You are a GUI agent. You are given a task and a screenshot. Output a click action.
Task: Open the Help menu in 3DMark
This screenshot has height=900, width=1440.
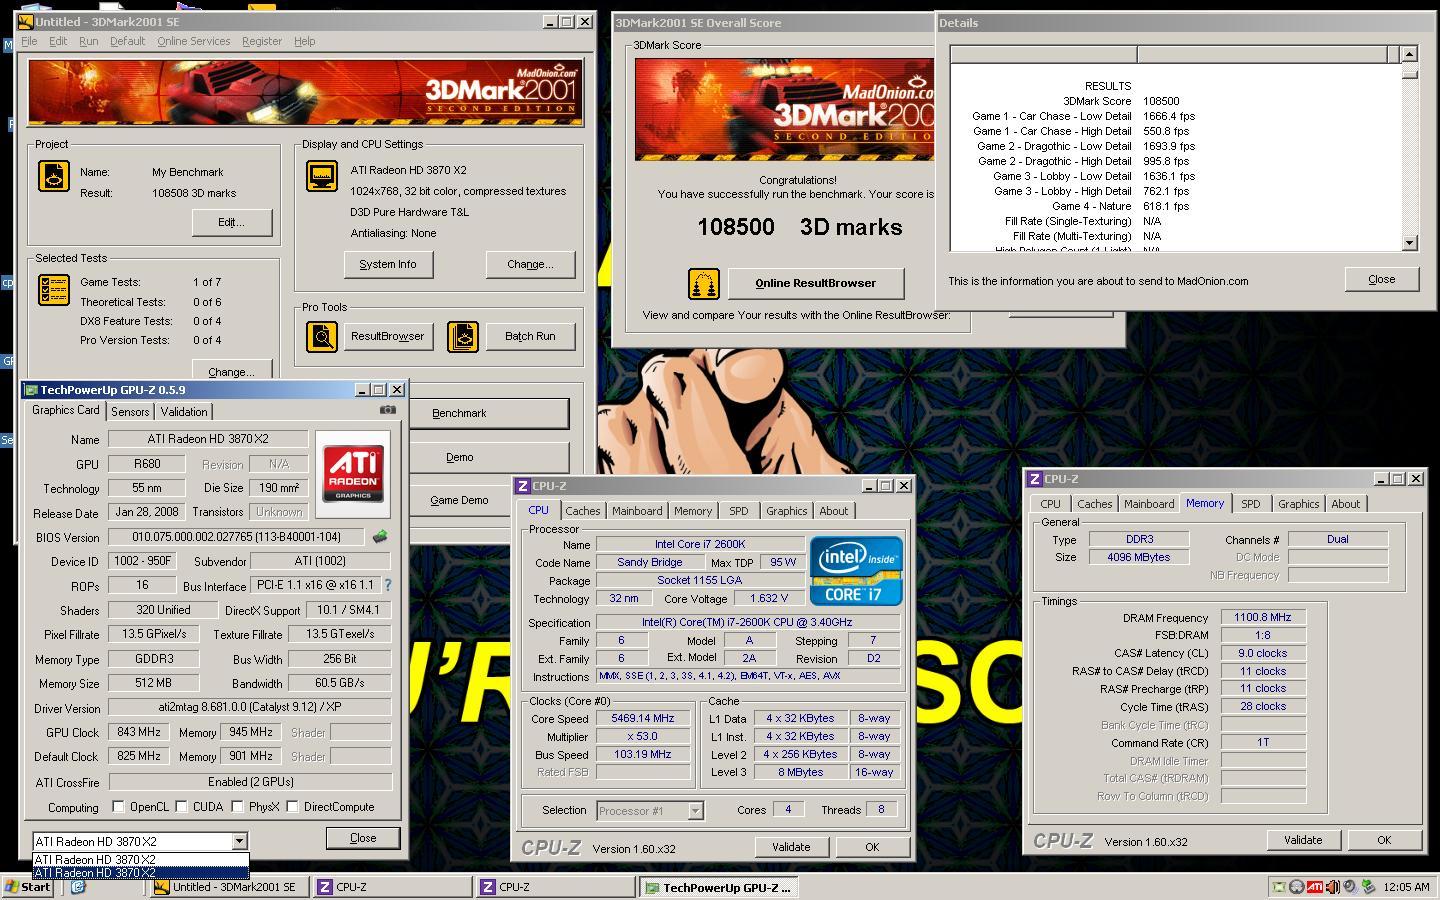pos(304,41)
